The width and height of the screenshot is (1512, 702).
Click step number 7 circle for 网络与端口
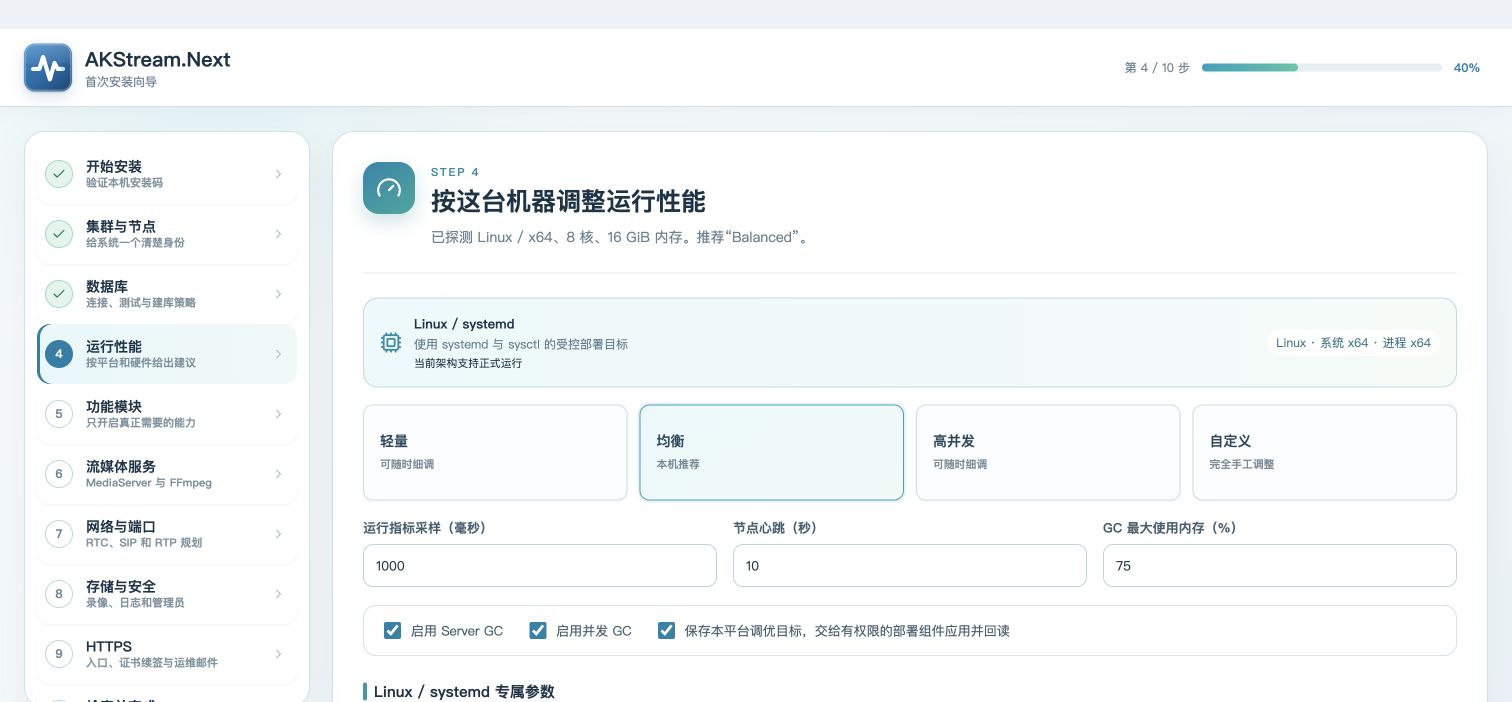tap(59, 534)
